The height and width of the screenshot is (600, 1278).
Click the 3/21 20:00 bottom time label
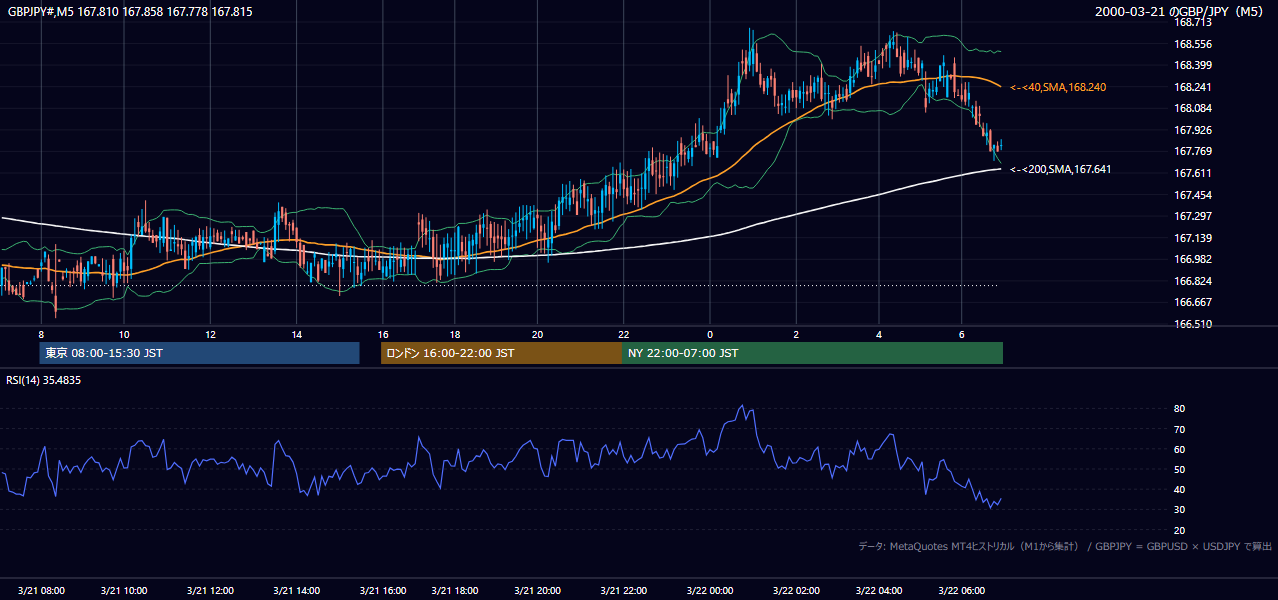pos(537,590)
